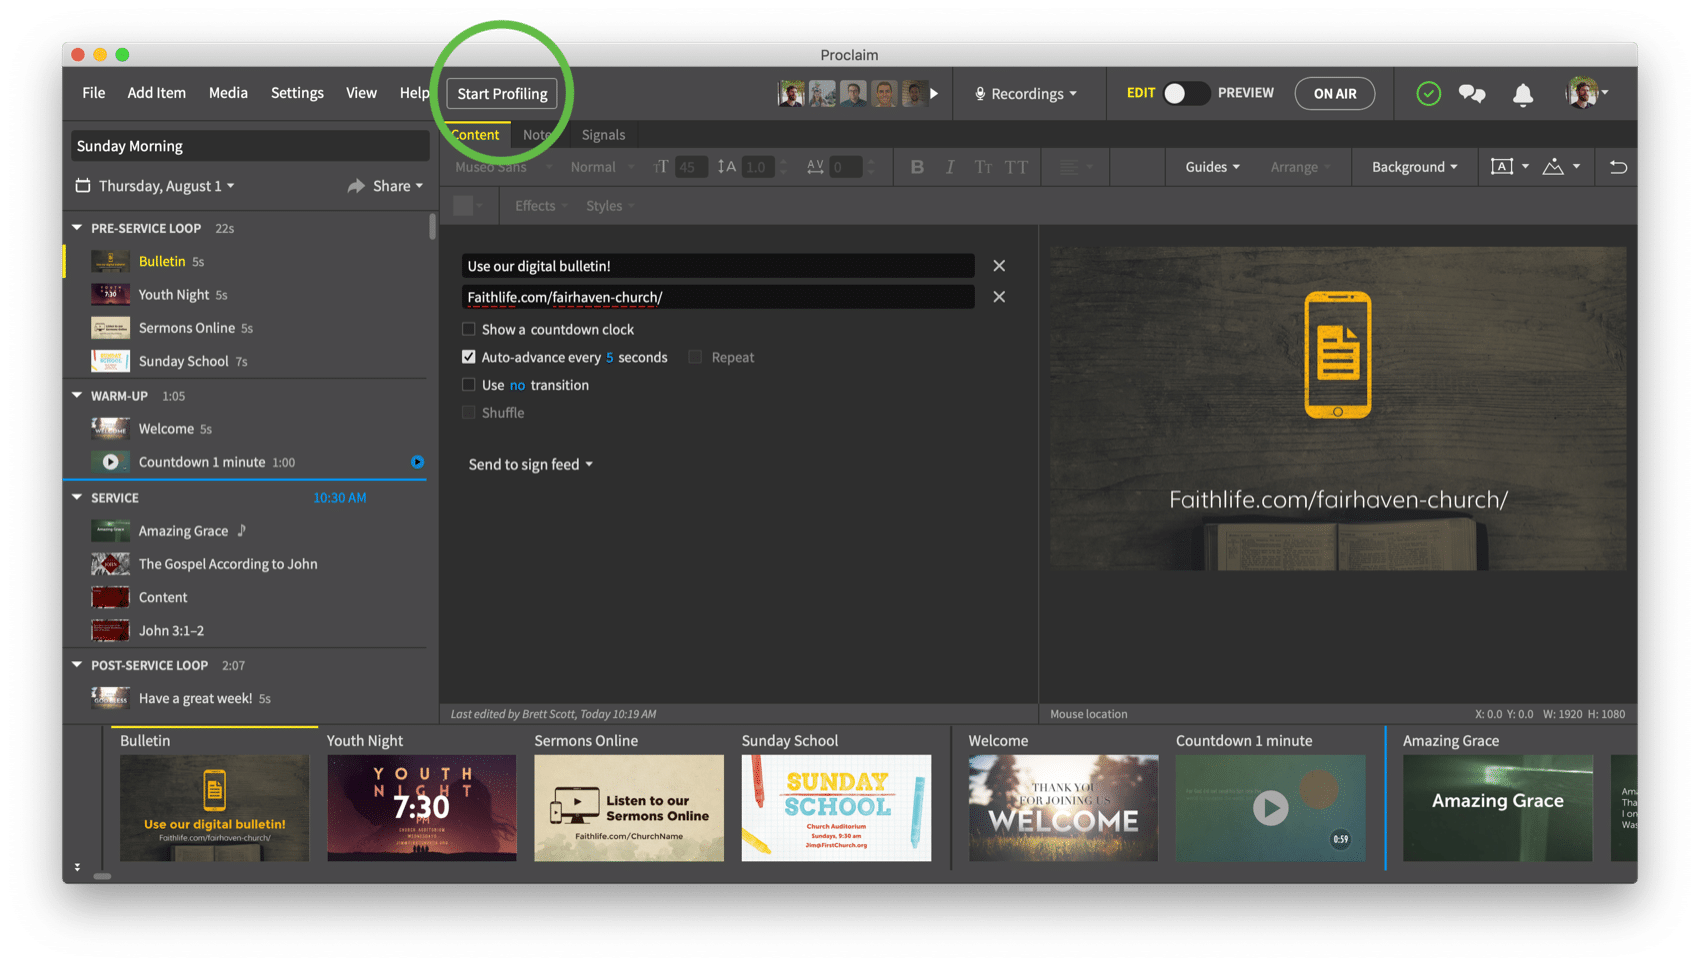This screenshot has width=1700, height=966.
Task: Select the Youth Night slide thumbnail
Action: tap(422, 808)
